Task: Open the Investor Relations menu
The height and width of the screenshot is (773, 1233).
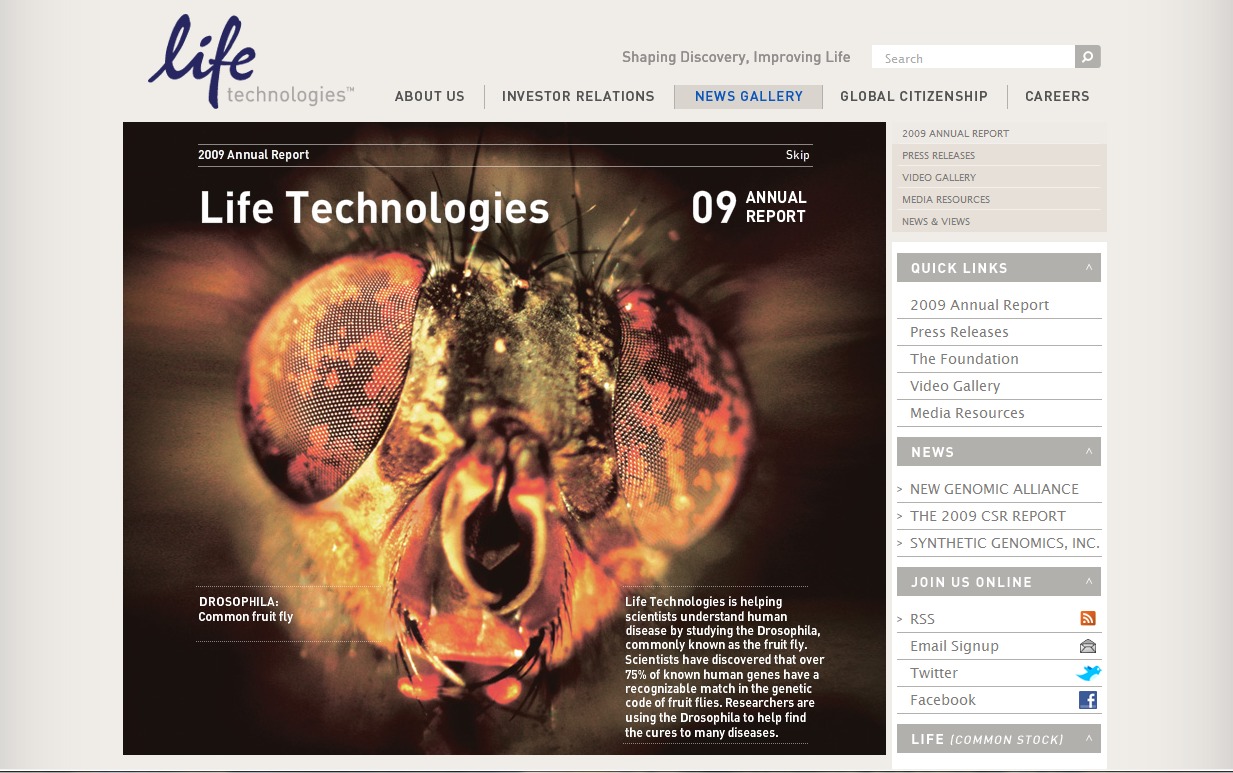Action: (x=578, y=97)
